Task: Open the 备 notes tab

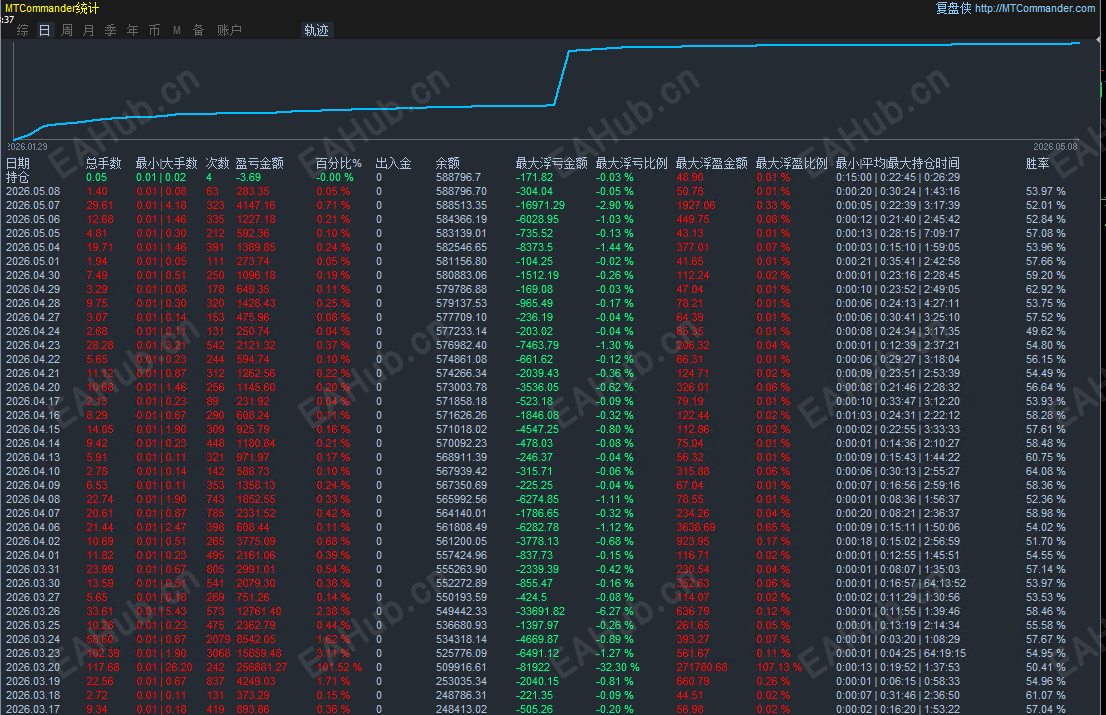Action: (x=198, y=30)
